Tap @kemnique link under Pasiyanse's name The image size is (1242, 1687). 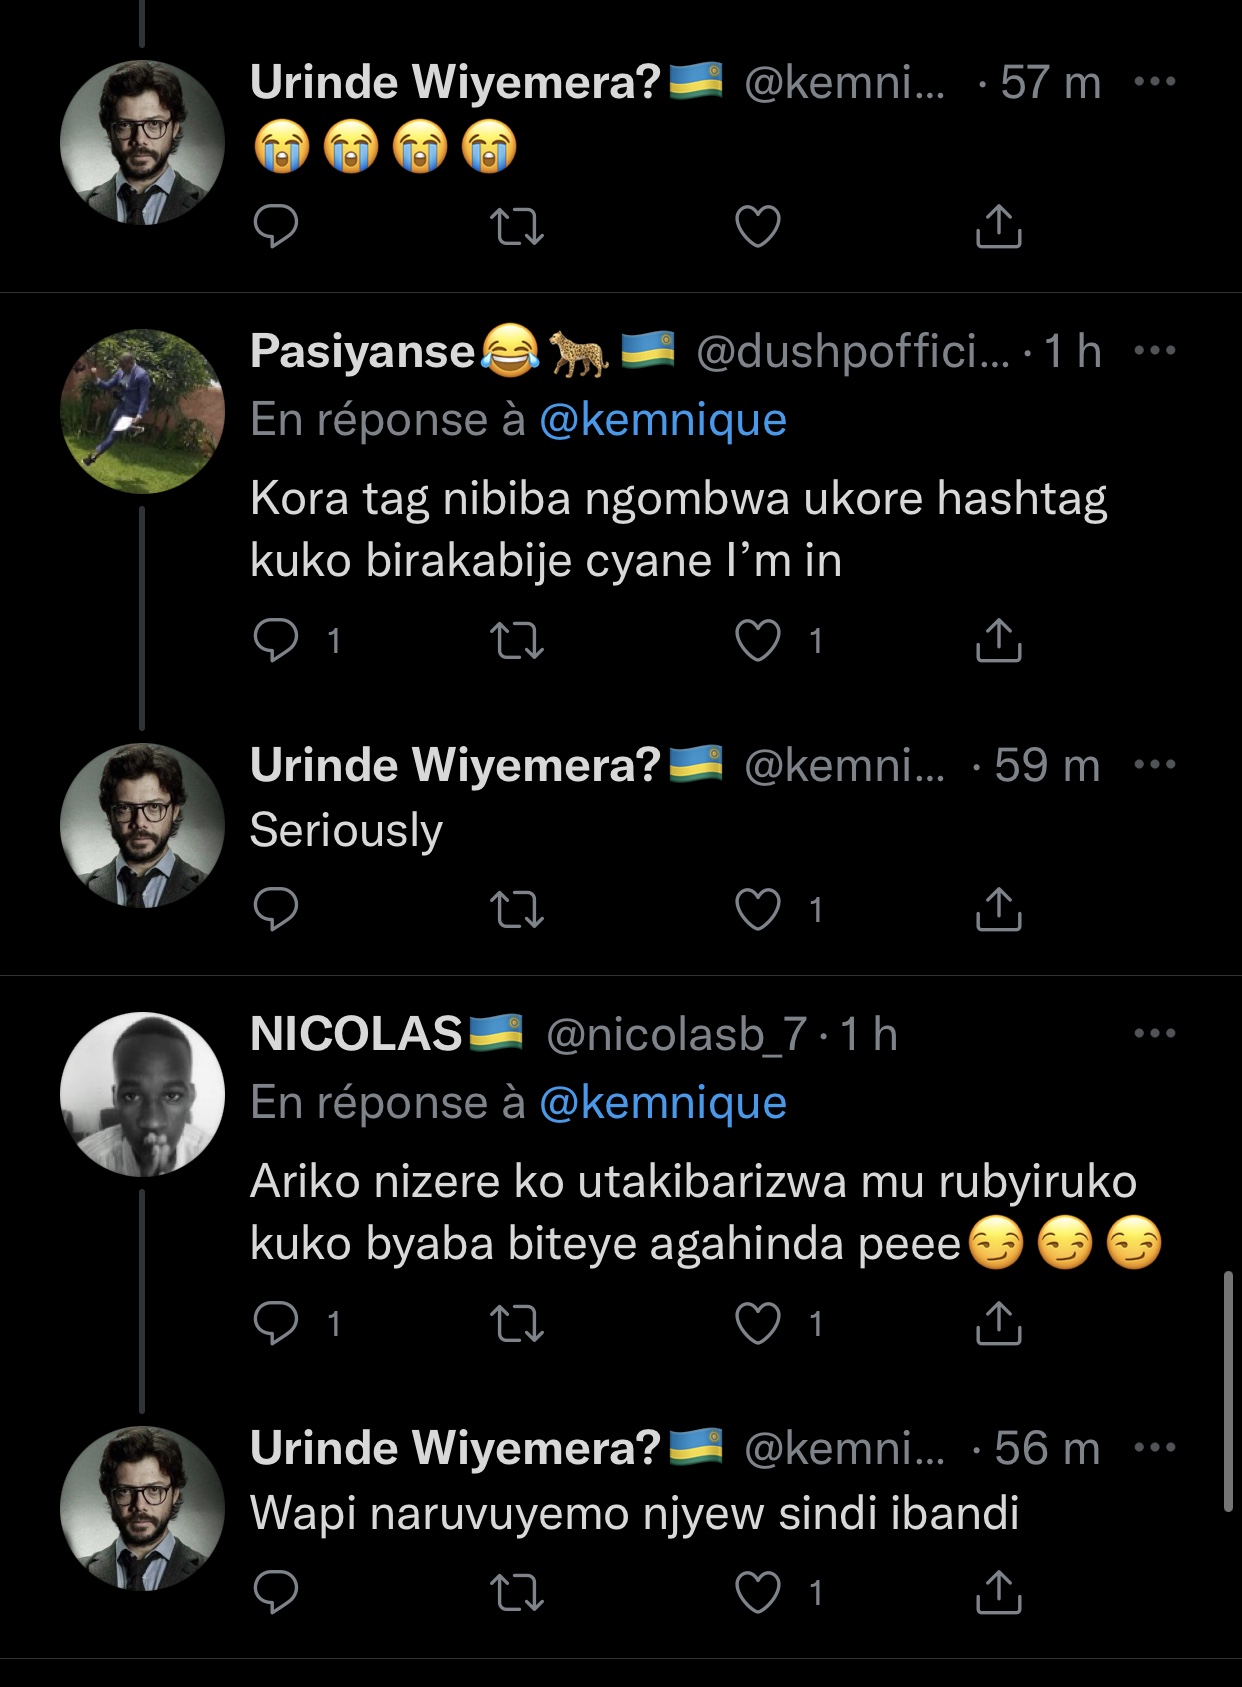click(662, 420)
